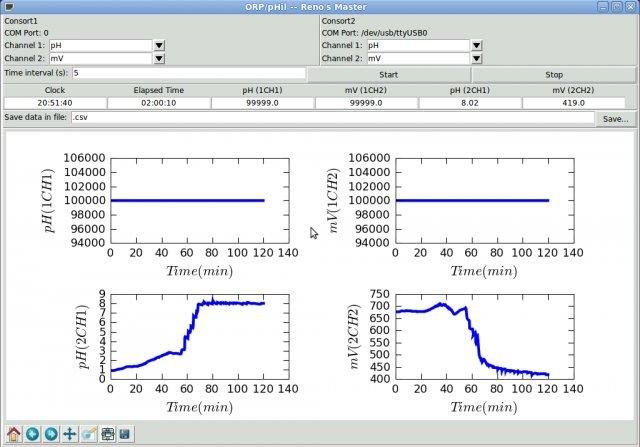Click the Save data in file label
The height and width of the screenshot is (447, 640).
(36, 117)
